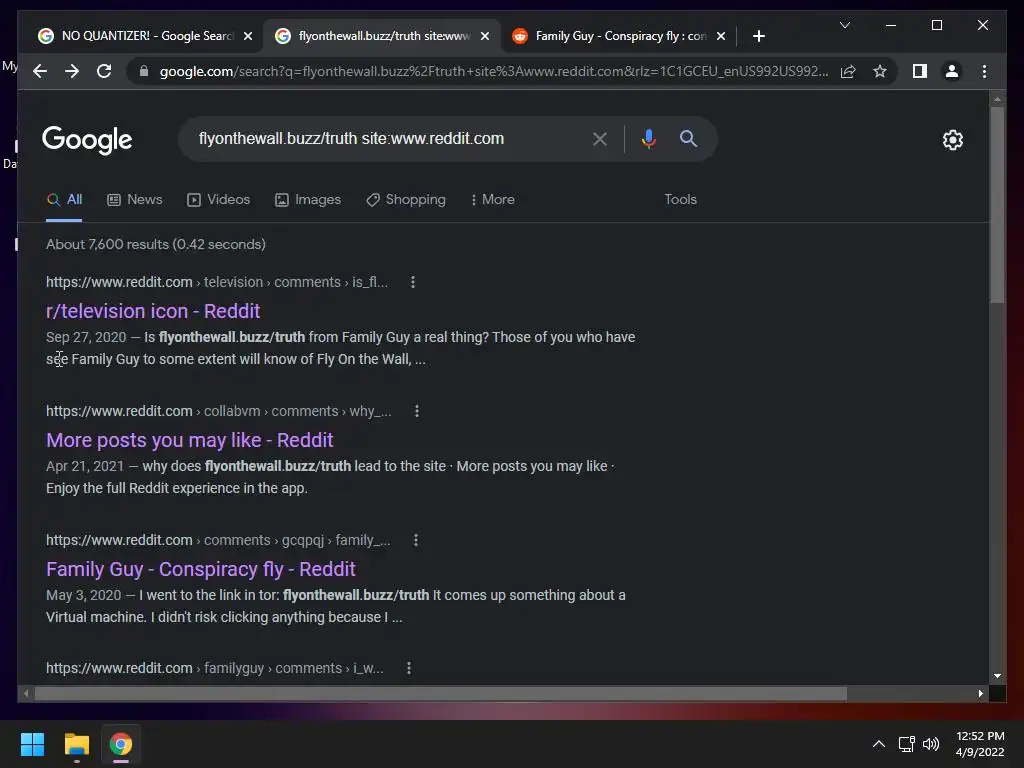Select the All results tab
The height and width of the screenshot is (768, 1024).
pos(64,199)
